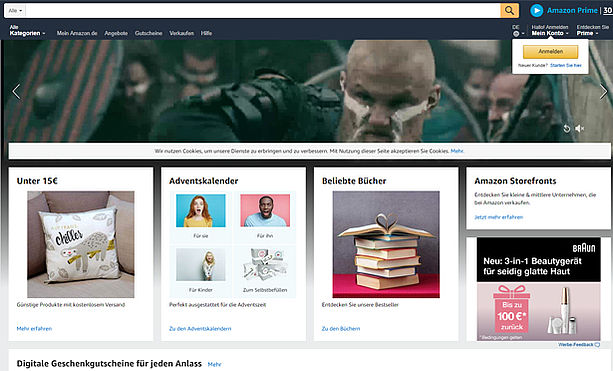The height and width of the screenshot is (371, 613).
Task: Toggle mute on the banner video
Action: (x=580, y=128)
